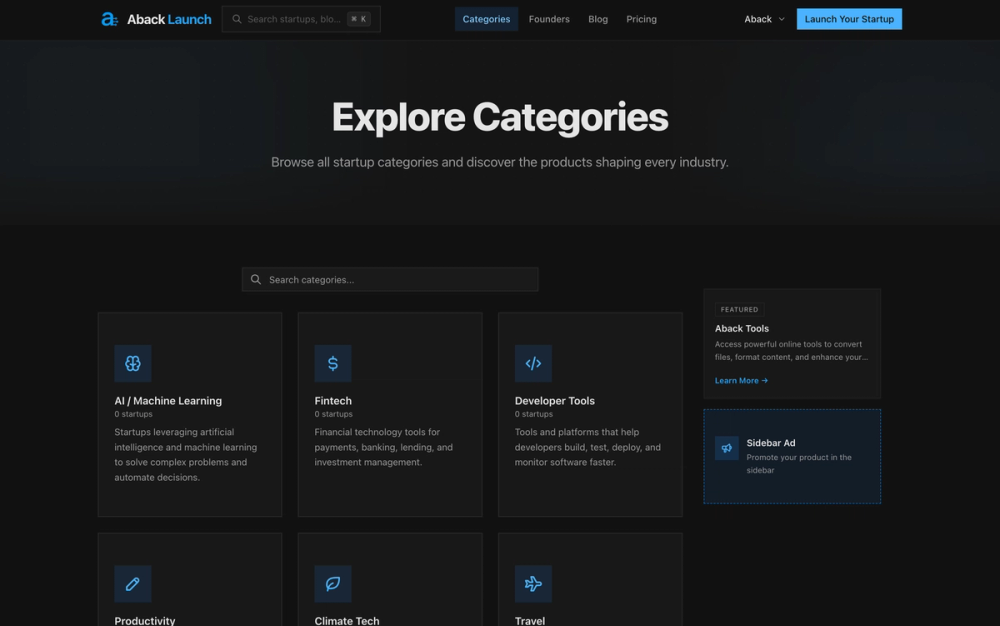Click the ⌘ K shortcut badge
This screenshot has width=1000, height=626.
(x=358, y=19)
